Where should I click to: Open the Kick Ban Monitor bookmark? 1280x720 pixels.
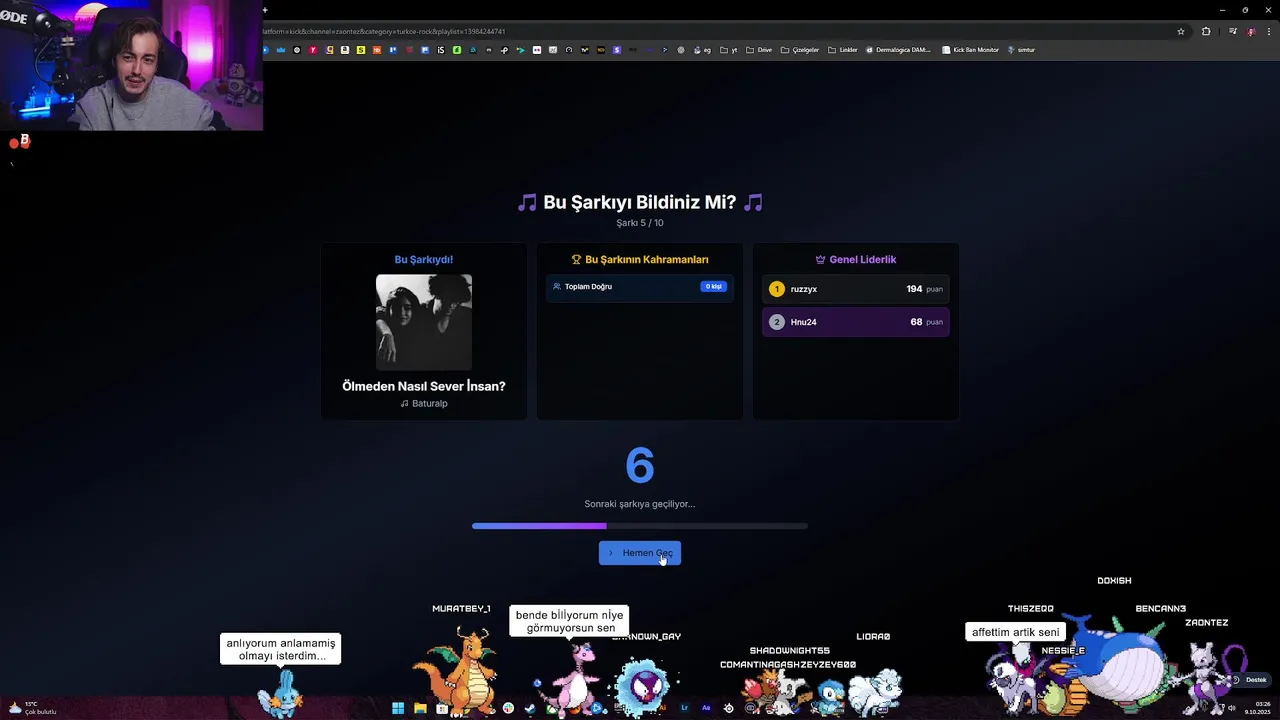(970, 50)
